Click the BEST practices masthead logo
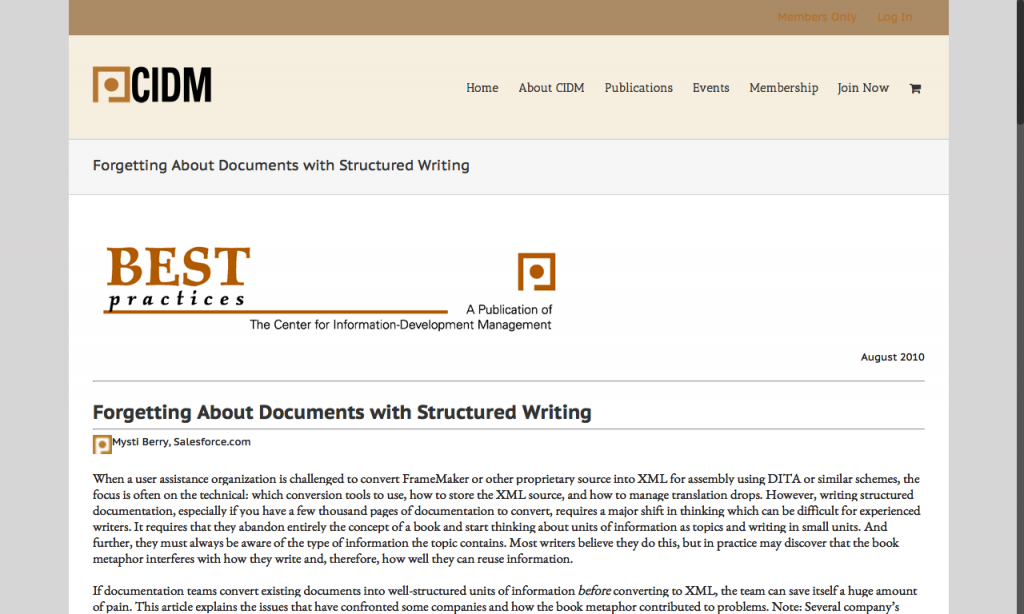1024x614 pixels. tap(177, 277)
